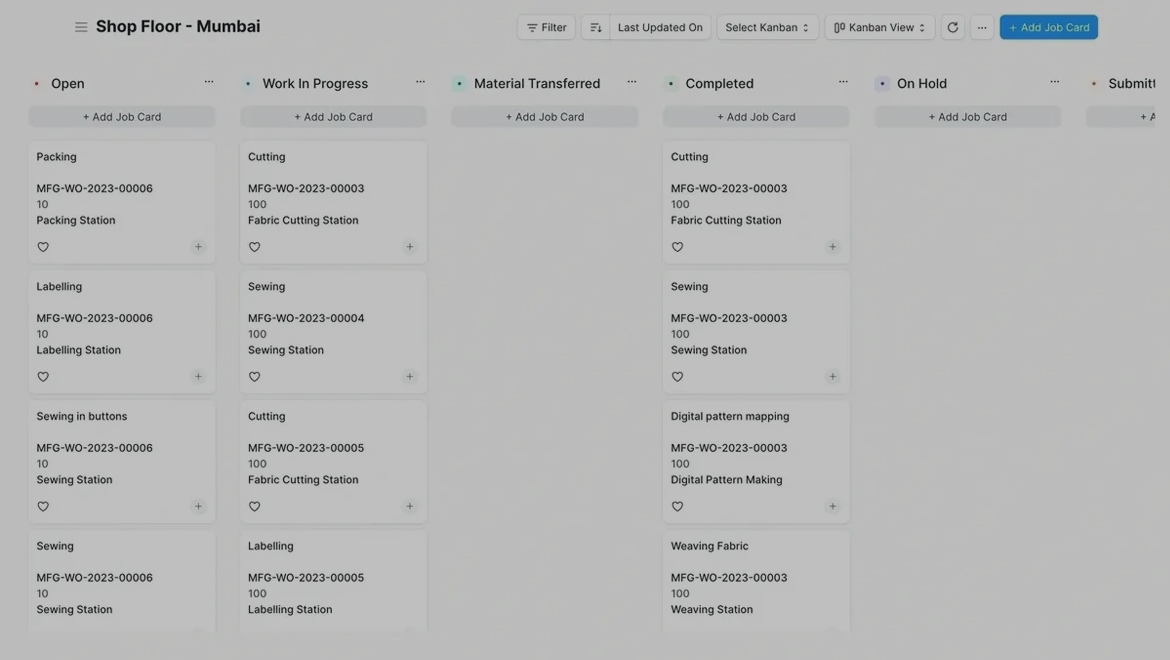Click the blue Add Job Card button
Viewport: 1170px width, 660px height.
(1048, 27)
